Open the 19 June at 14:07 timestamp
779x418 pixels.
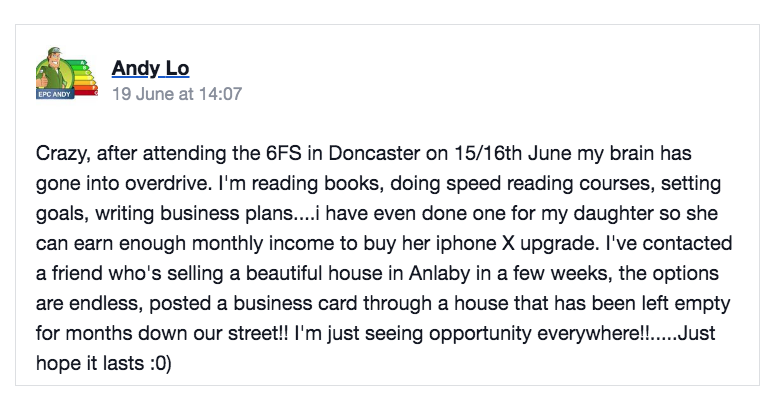point(177,94)
